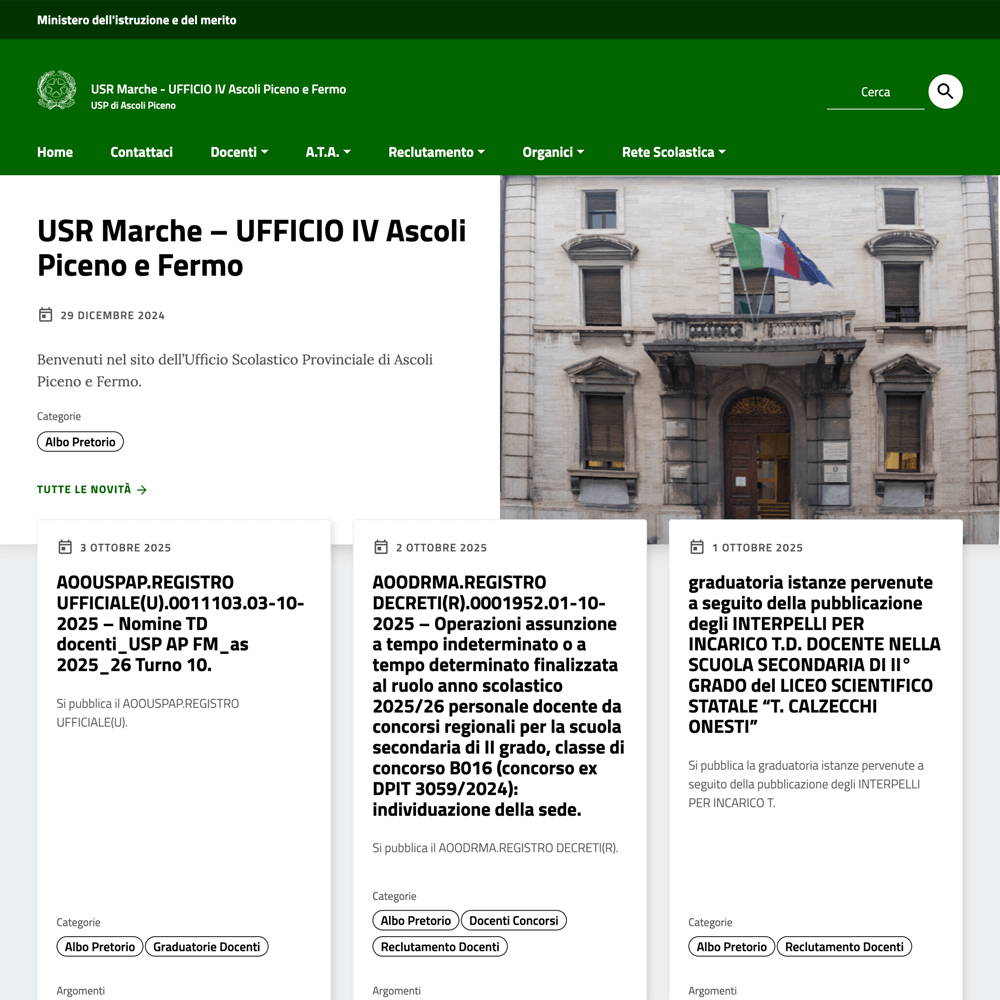1000x1000 pixels.
Task: Click calendar icon beside 3 Ottobre 2025
Action: point(65,547)
